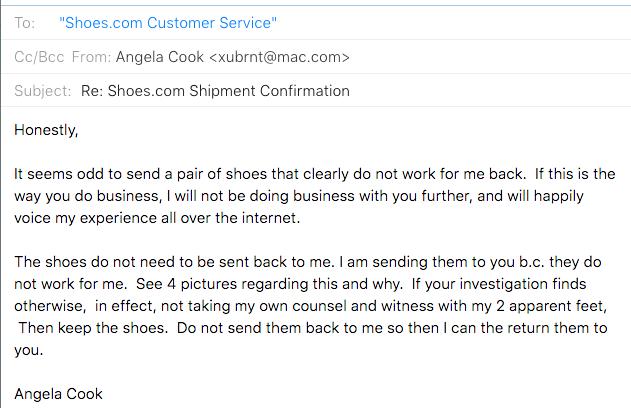Click the word "internet." in first paragraph
The width and height of the screenshot is (631, 408).
tap(271, 218)
